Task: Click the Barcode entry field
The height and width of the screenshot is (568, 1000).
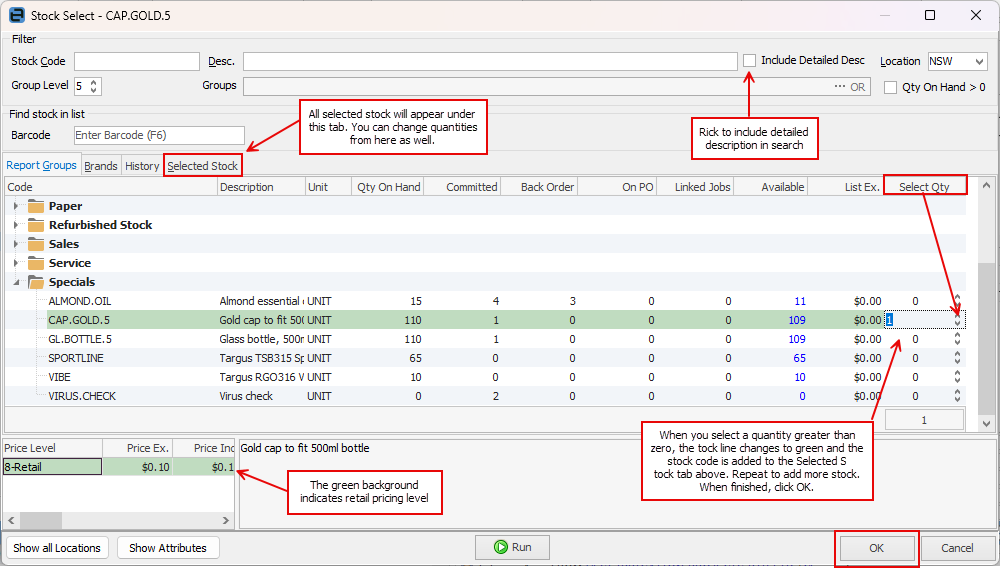Action: pyautogui.click(x=159, y=135)
